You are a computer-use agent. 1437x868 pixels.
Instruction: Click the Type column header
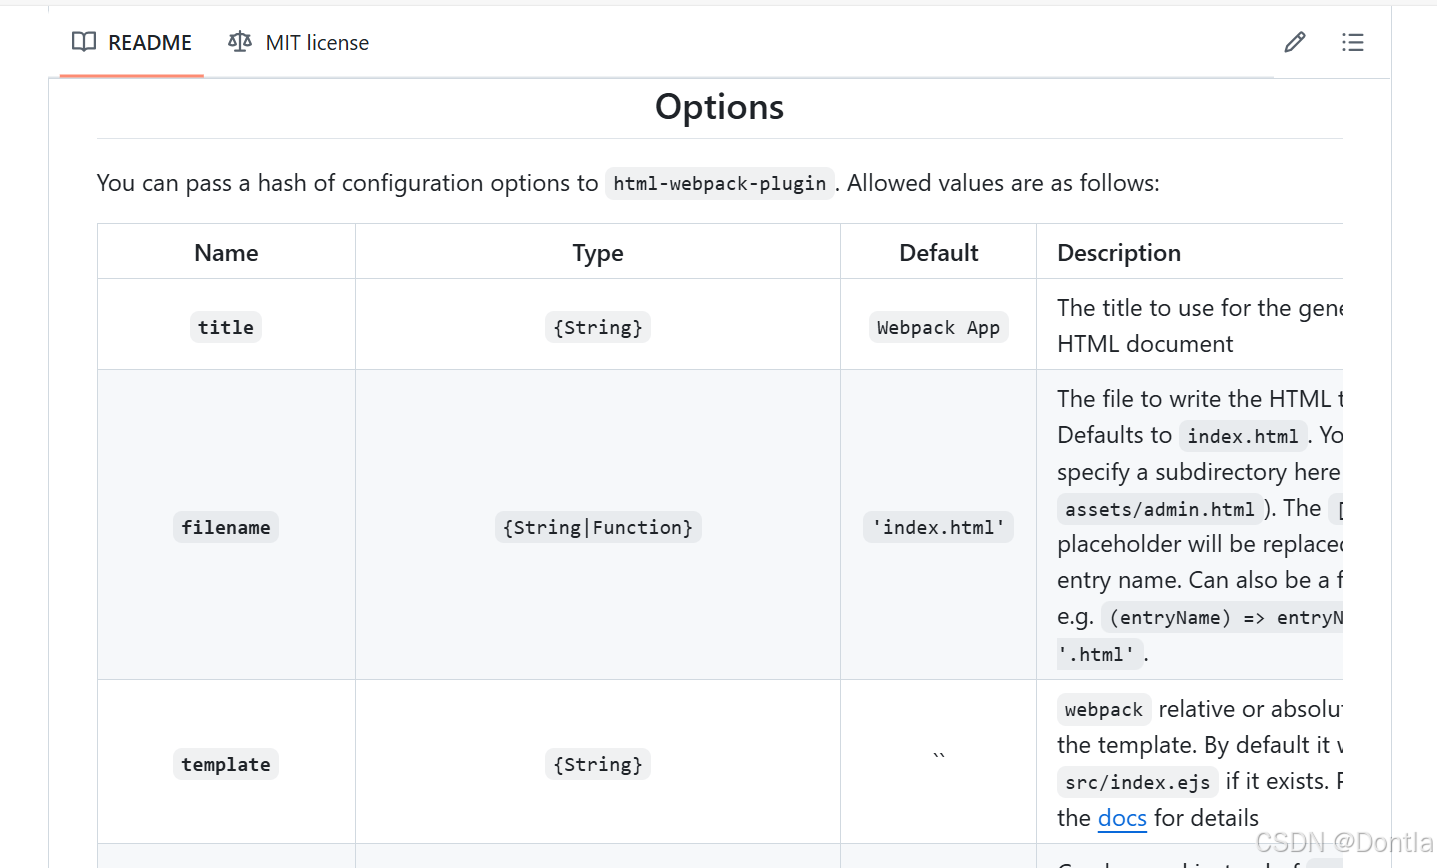(598, 253)
